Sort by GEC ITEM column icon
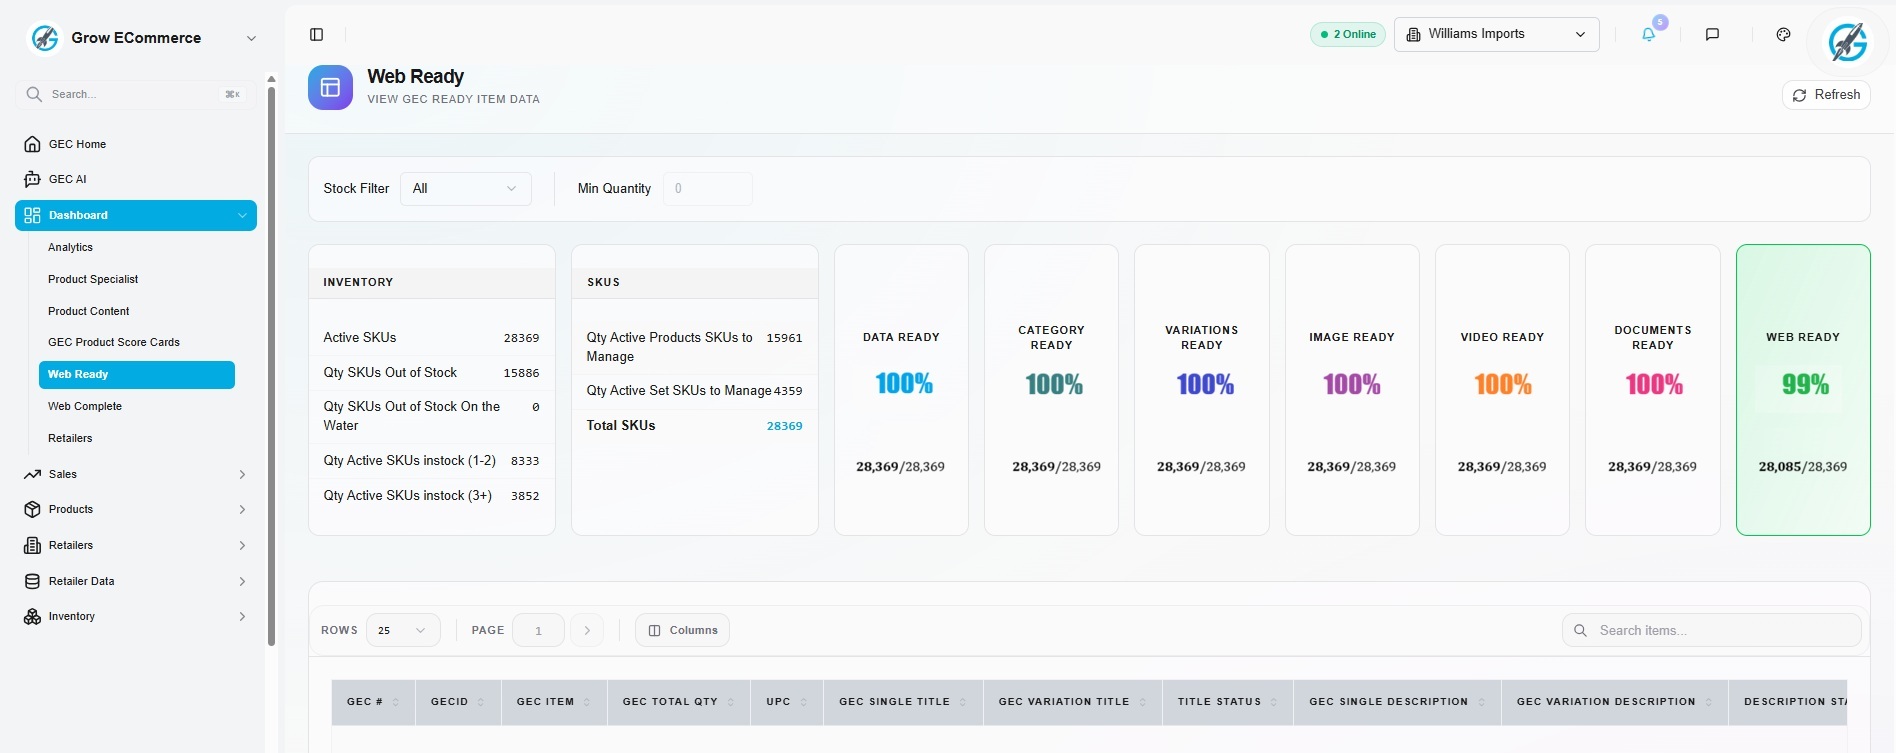 587,702
